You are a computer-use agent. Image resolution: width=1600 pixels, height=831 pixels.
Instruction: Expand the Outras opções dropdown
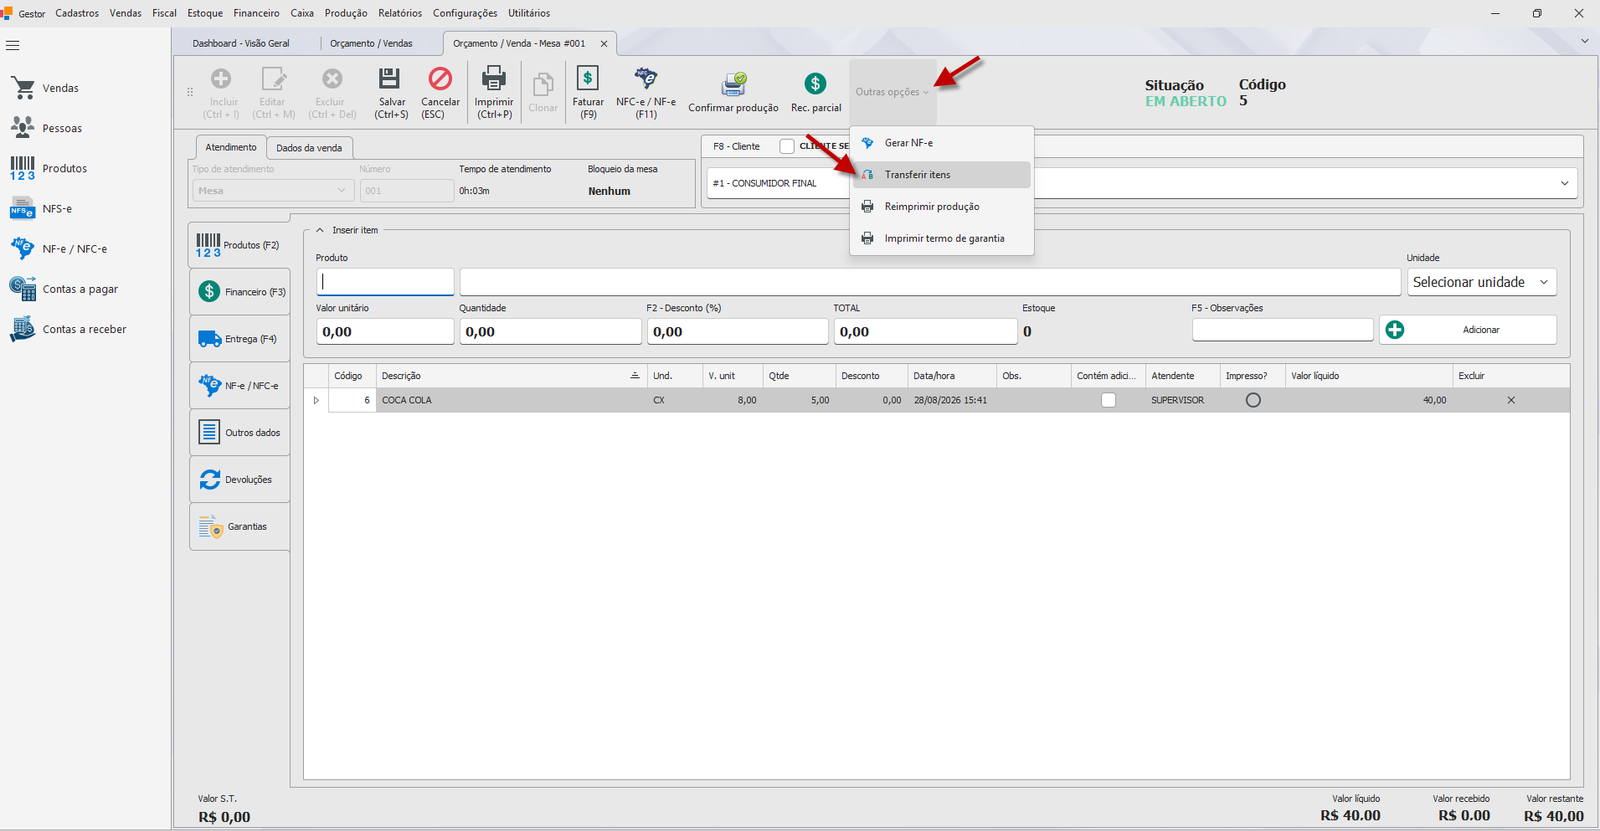point(892,92)
